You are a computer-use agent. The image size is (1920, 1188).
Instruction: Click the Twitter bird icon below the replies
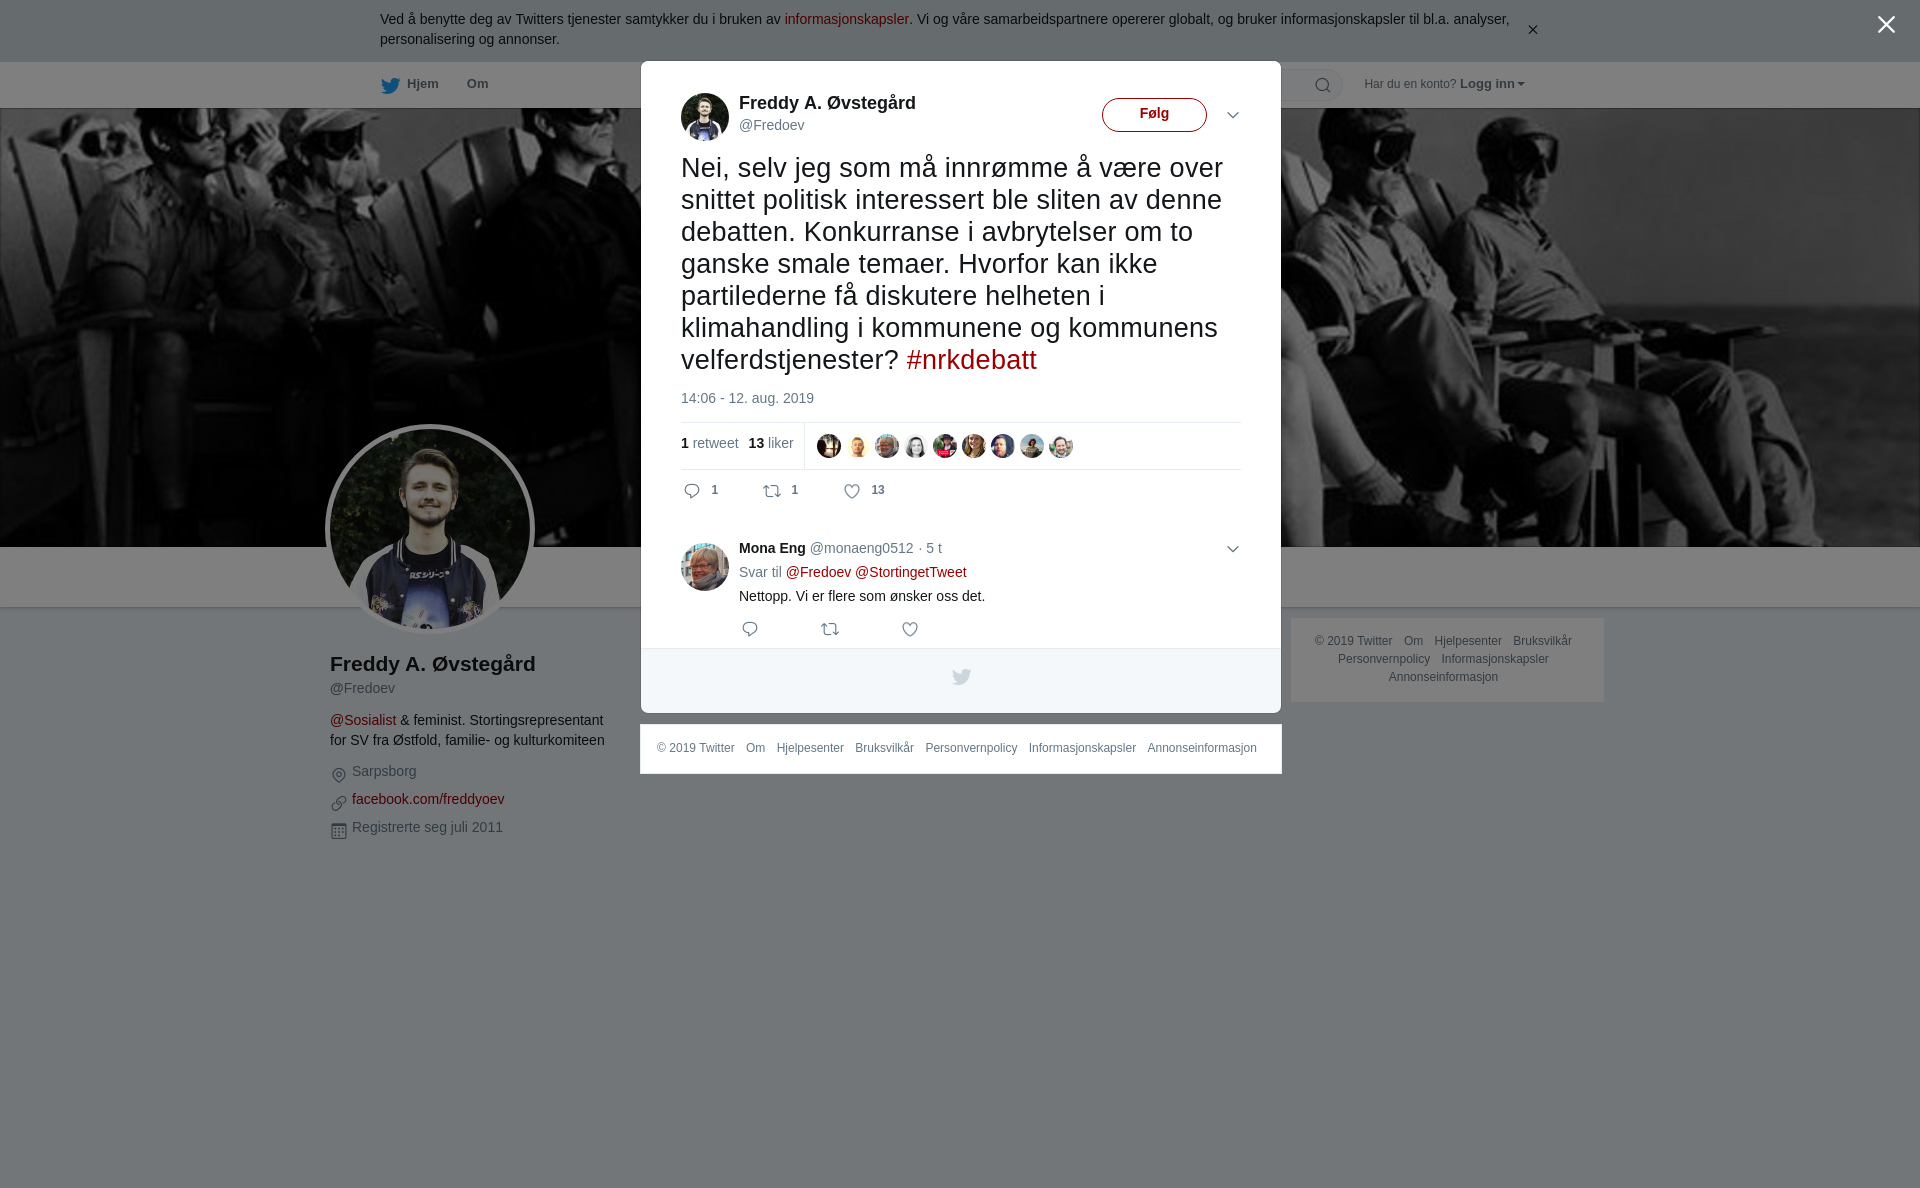pyautogui.click(x=961, y=677)
